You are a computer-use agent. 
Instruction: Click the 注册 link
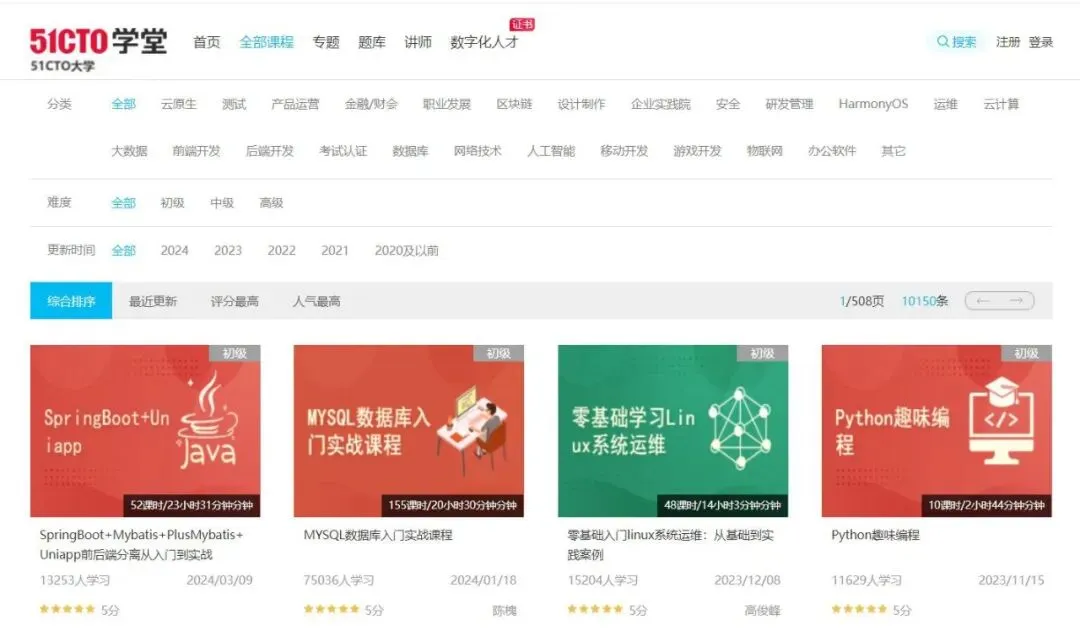click(1008, 42)
